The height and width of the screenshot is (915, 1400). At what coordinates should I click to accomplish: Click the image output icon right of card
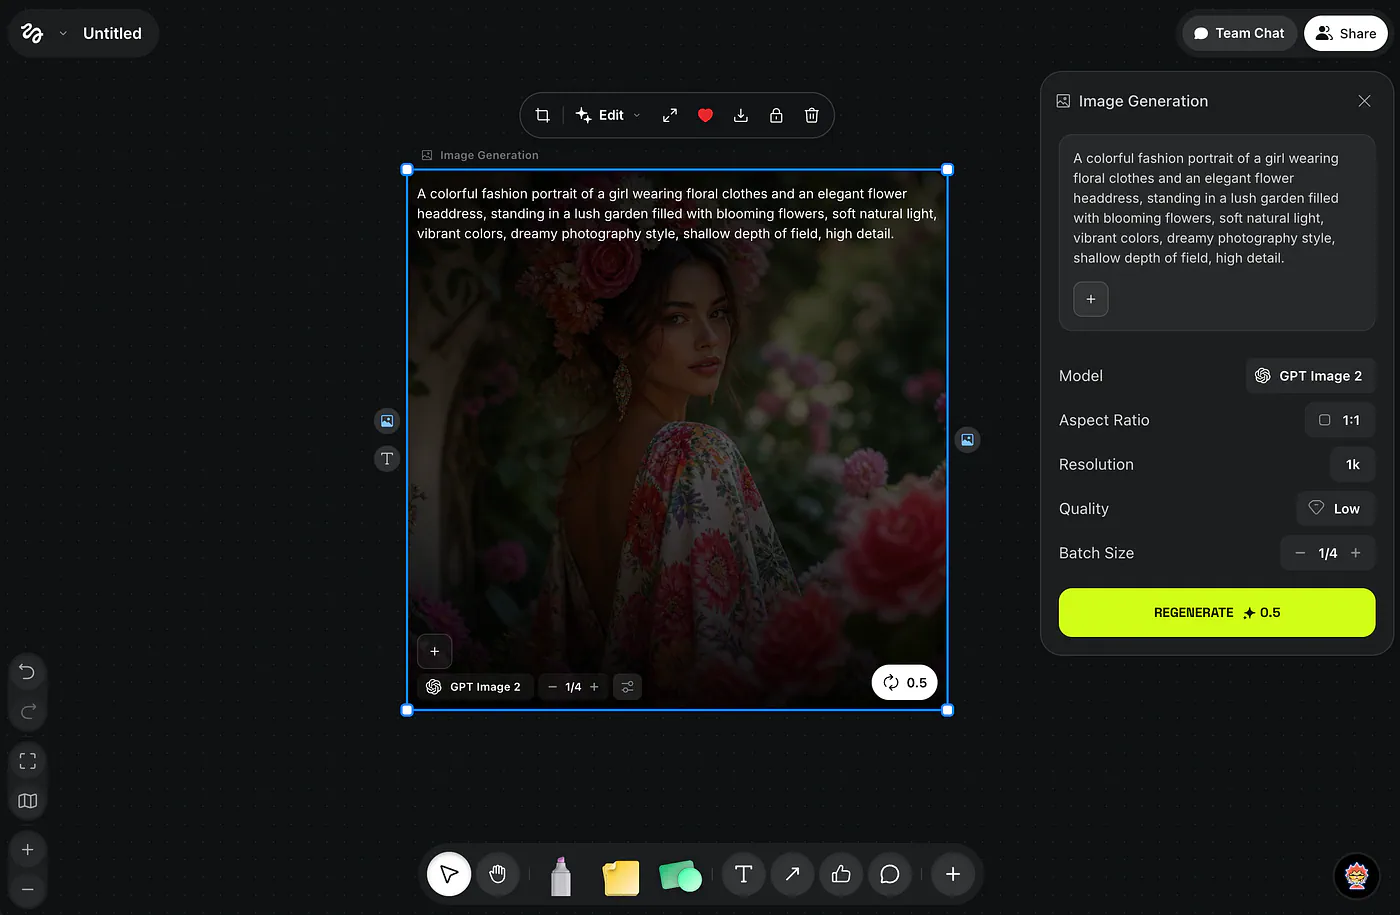pos(967,440)
